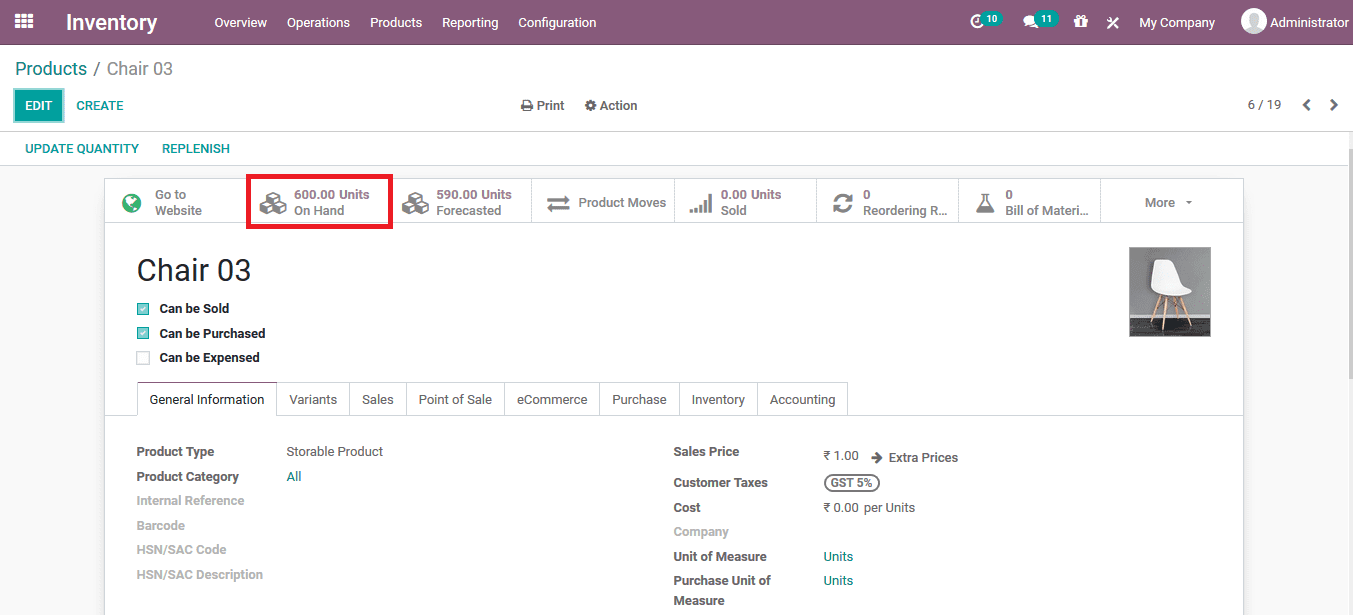The width and height of the screenshot is (1353, 615).
Task: Enable the Can be Expensed checkbox
Action: pyautogui.click(x=142, y=357)
